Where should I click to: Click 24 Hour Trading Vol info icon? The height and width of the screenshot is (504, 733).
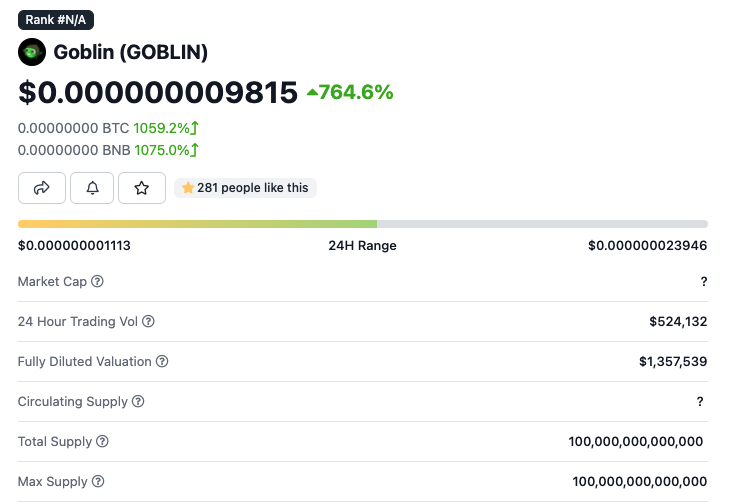149,322
